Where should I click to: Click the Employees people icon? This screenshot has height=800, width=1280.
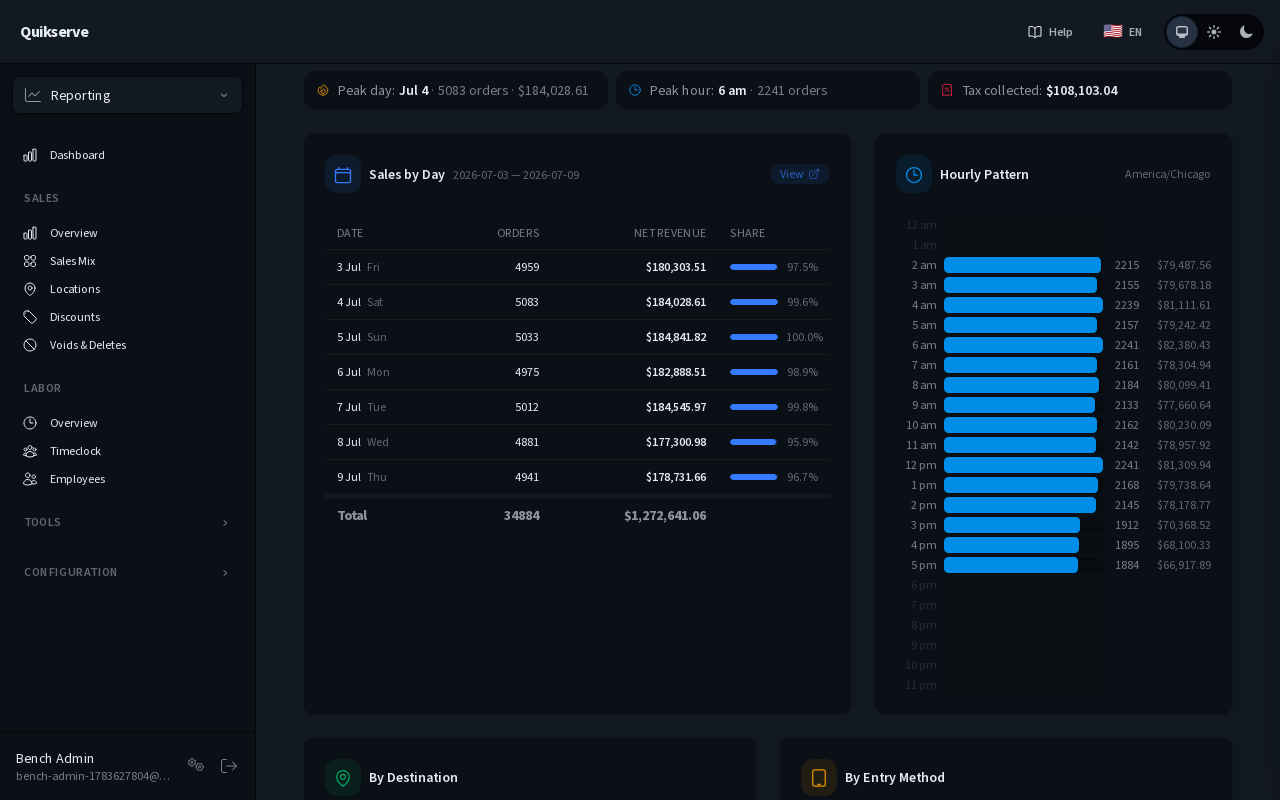pos(30,479)
